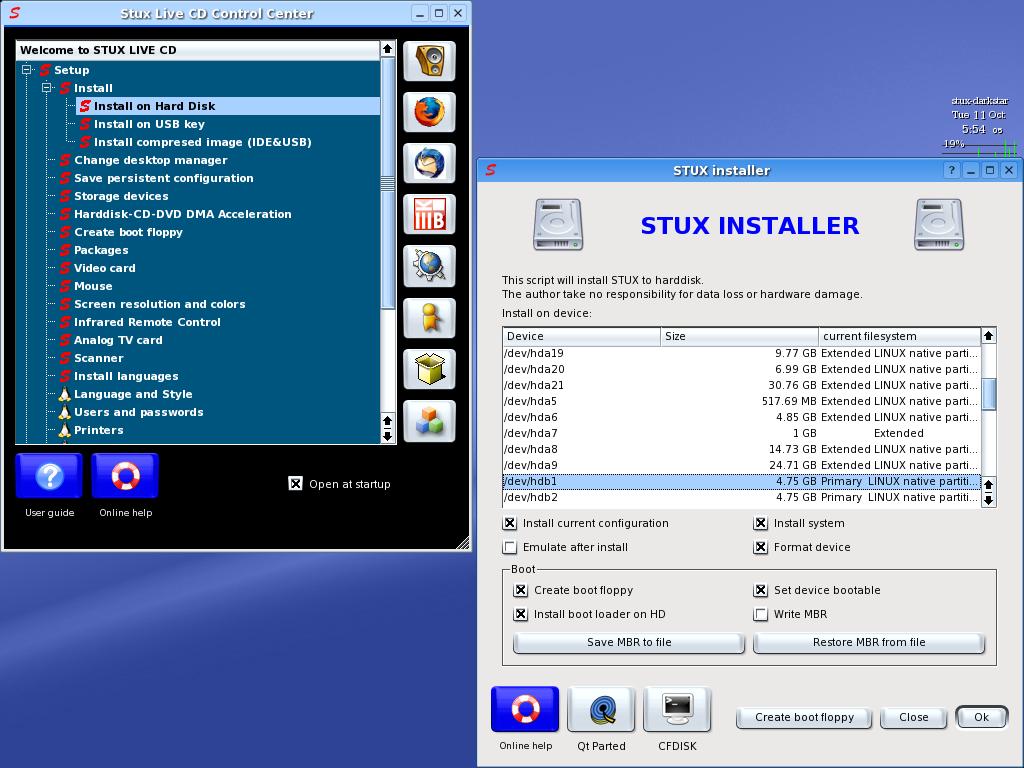This screenshot has height=768, width=1024.
Task: Open the speaker sound icon in Control Center
Action: [429, 61]
